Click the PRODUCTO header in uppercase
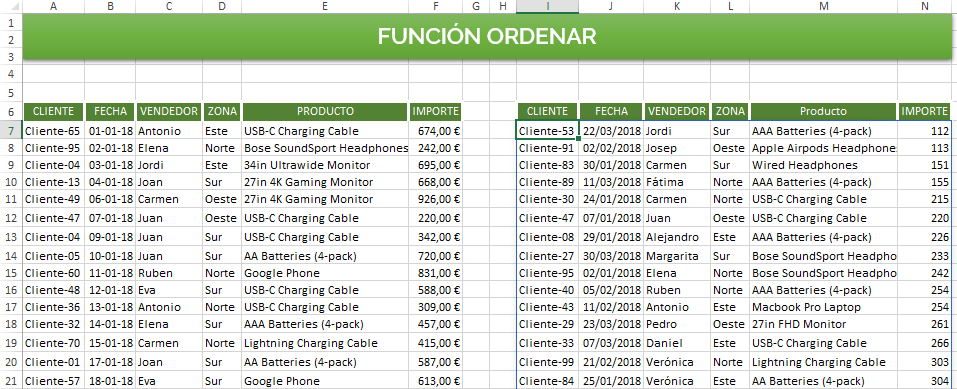This screenshot has height=389, width=957. 325,112
